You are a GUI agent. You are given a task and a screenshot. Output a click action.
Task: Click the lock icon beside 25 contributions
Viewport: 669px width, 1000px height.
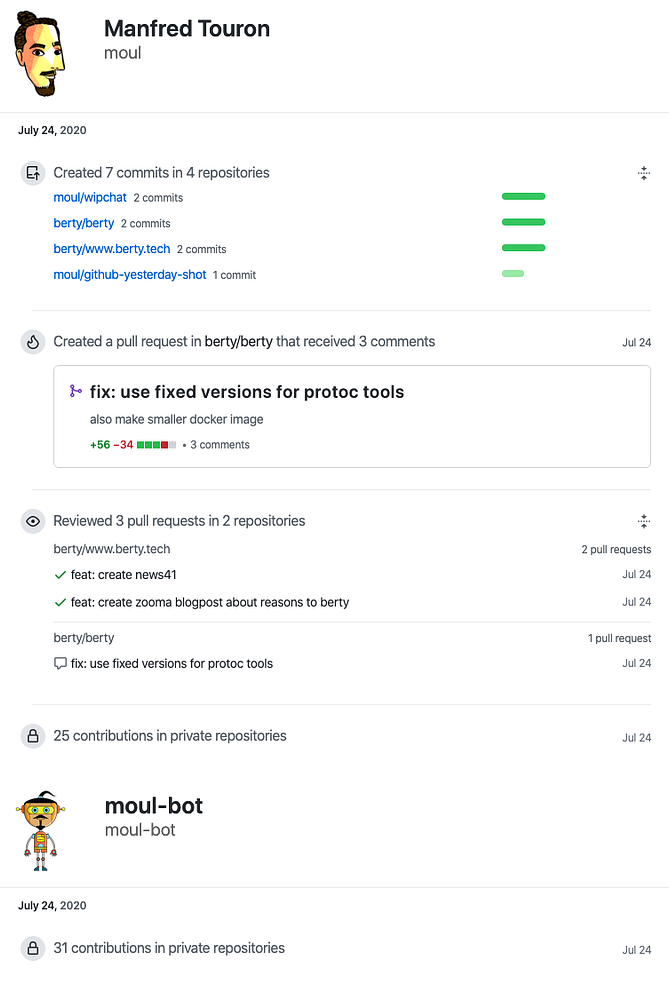pyautogui.click(x=33, y=736)
